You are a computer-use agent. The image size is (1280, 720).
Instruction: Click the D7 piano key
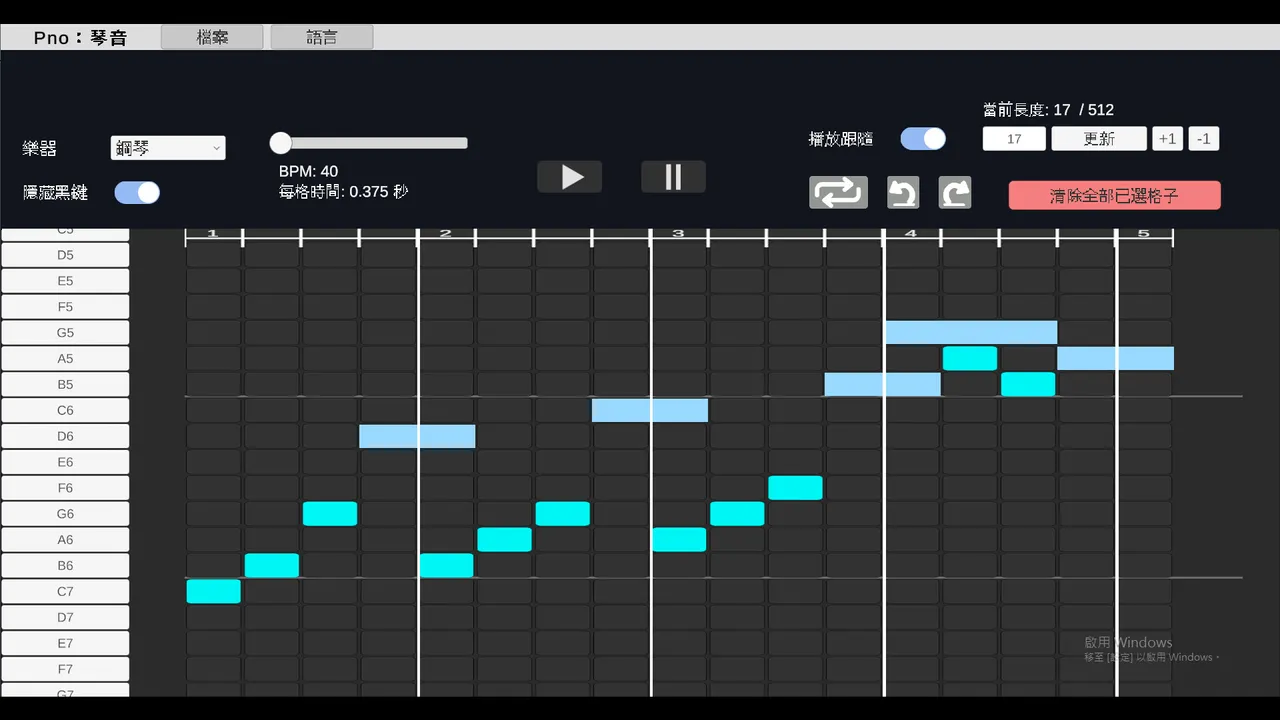click(x=65, y=618)
